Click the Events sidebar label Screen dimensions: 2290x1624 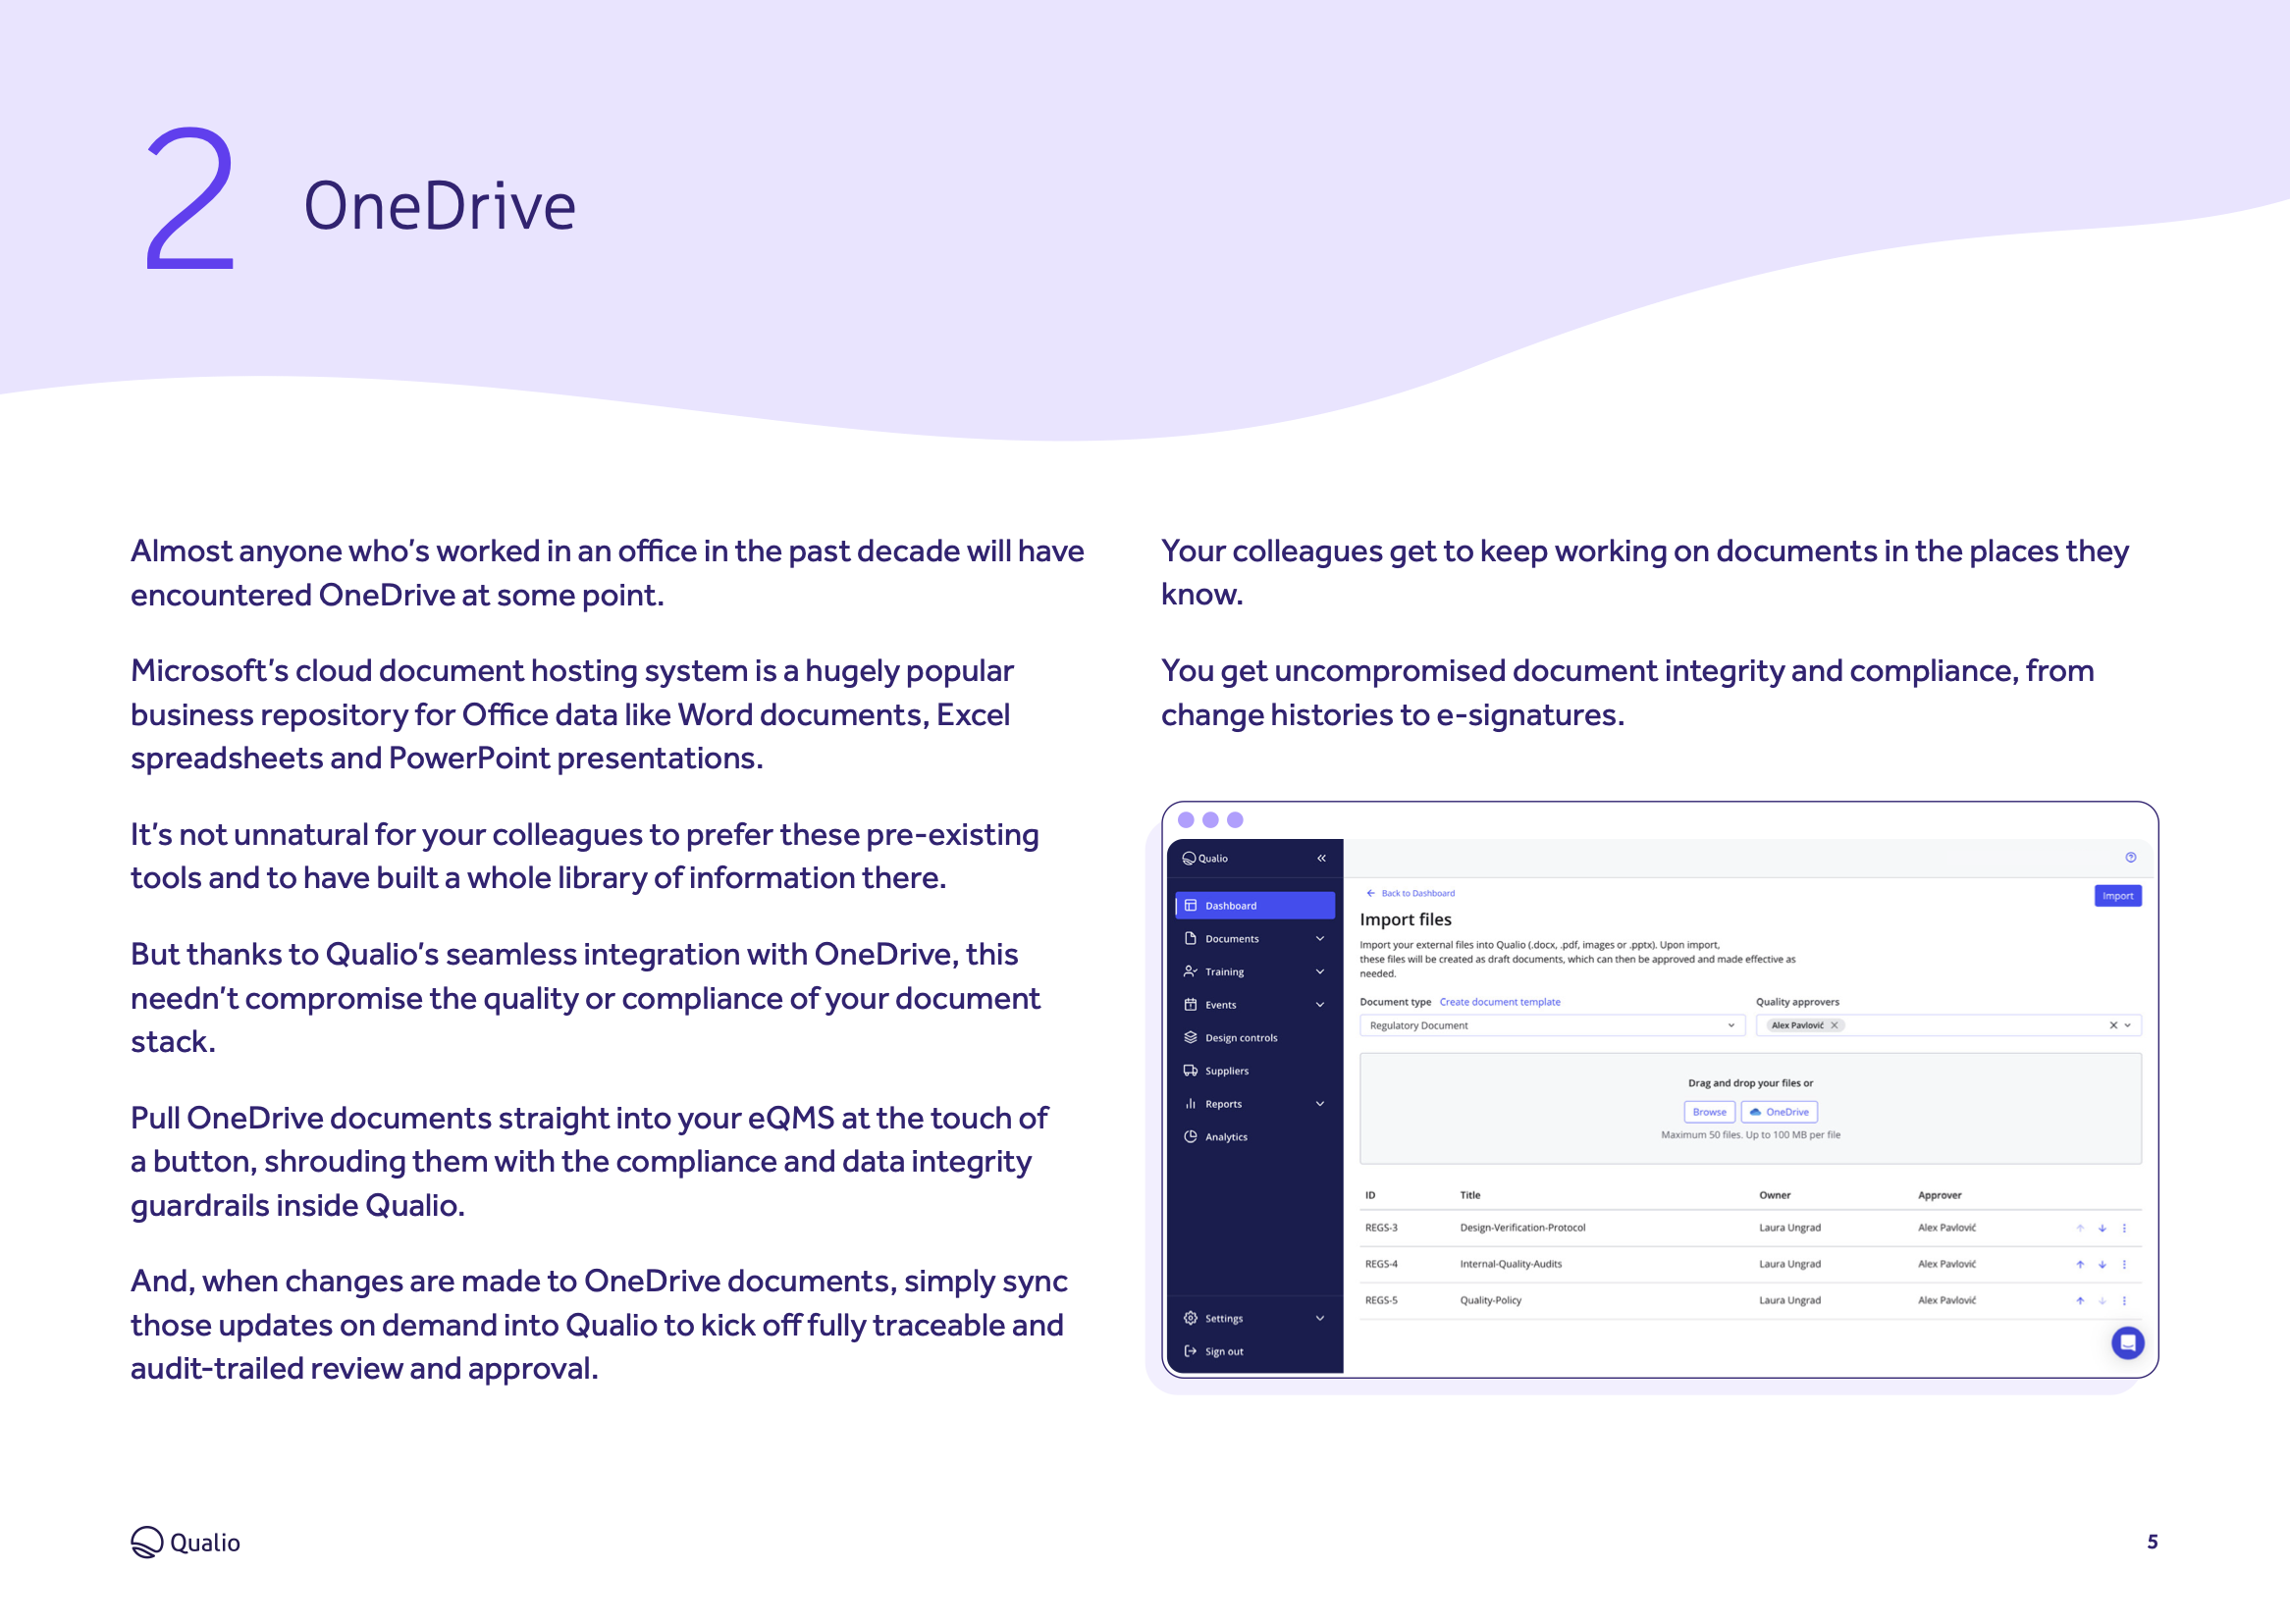1220,1005
